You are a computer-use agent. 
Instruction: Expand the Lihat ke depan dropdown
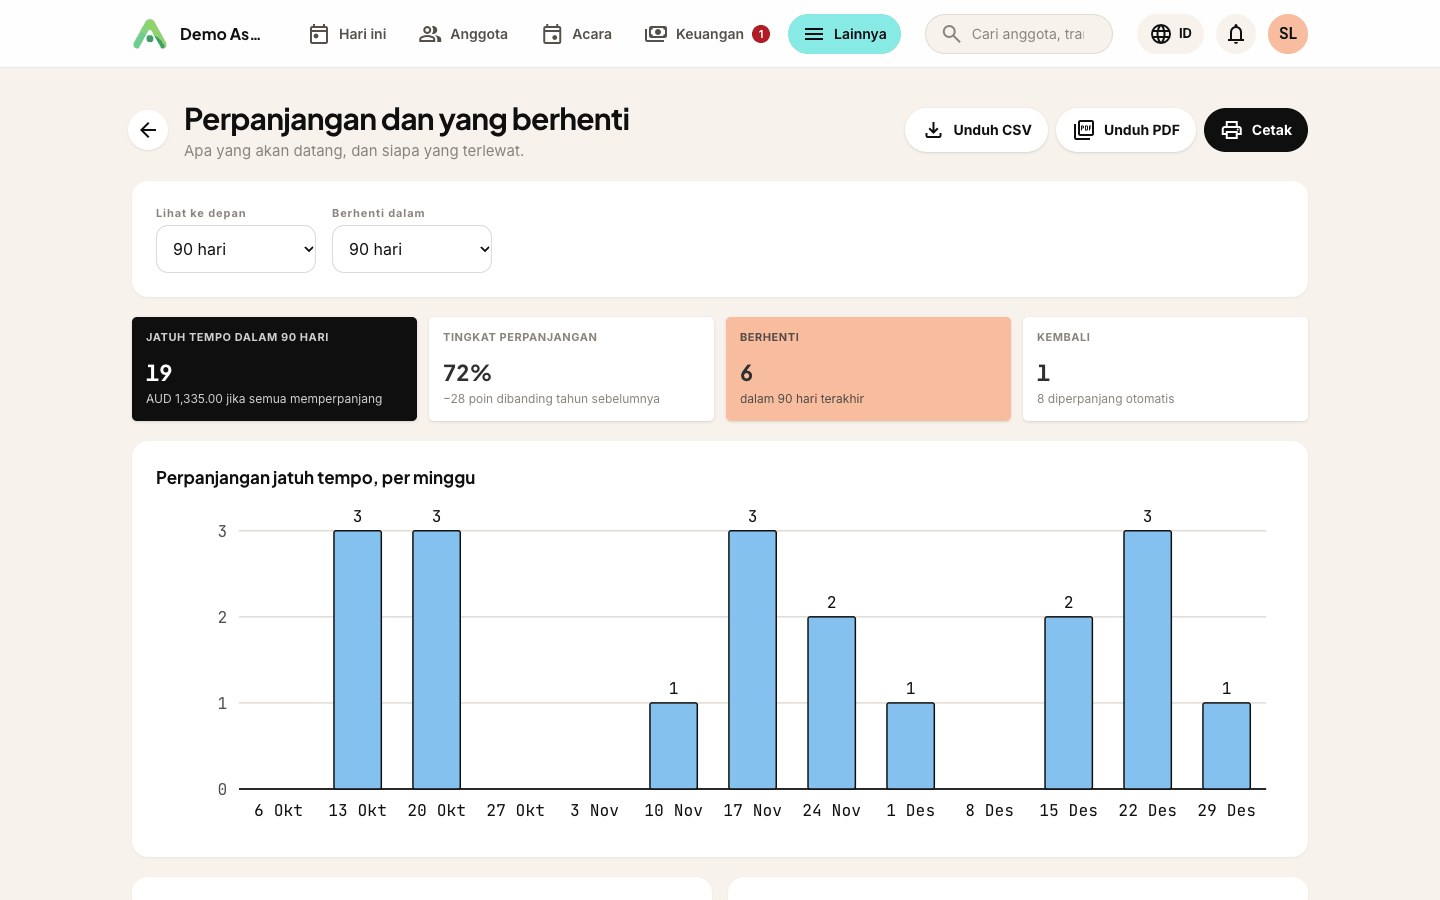pos(236,249)
